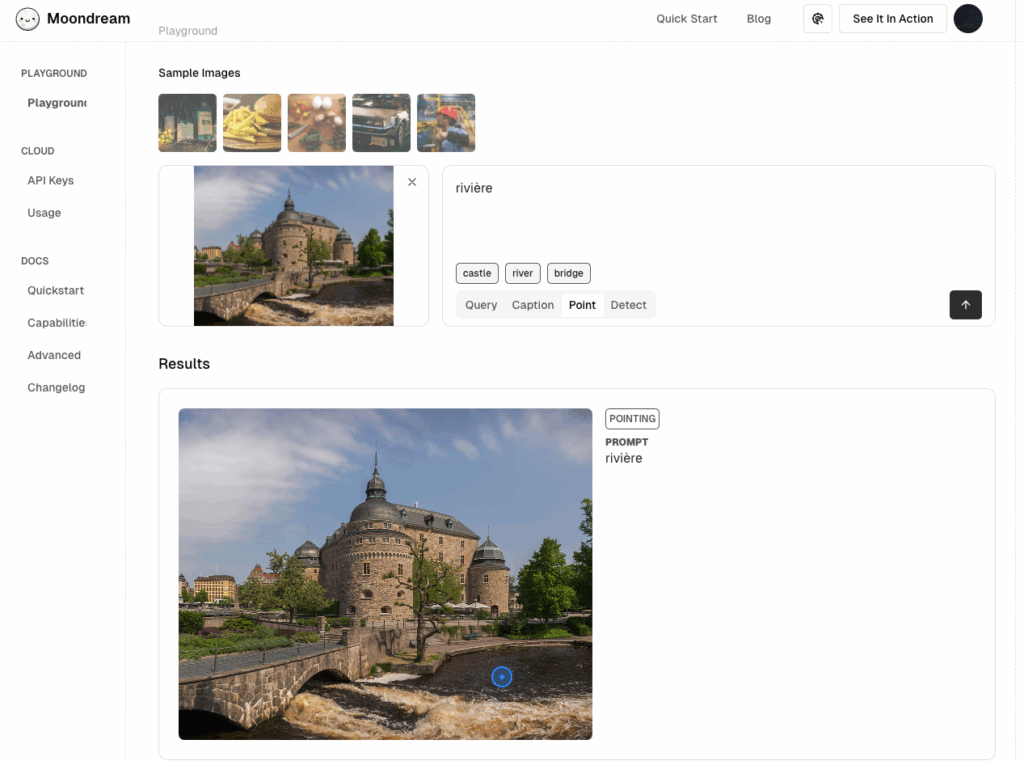The image size is (1024, 761).
Task: Select the Point mode tab
Action: (x=582, y=305)
